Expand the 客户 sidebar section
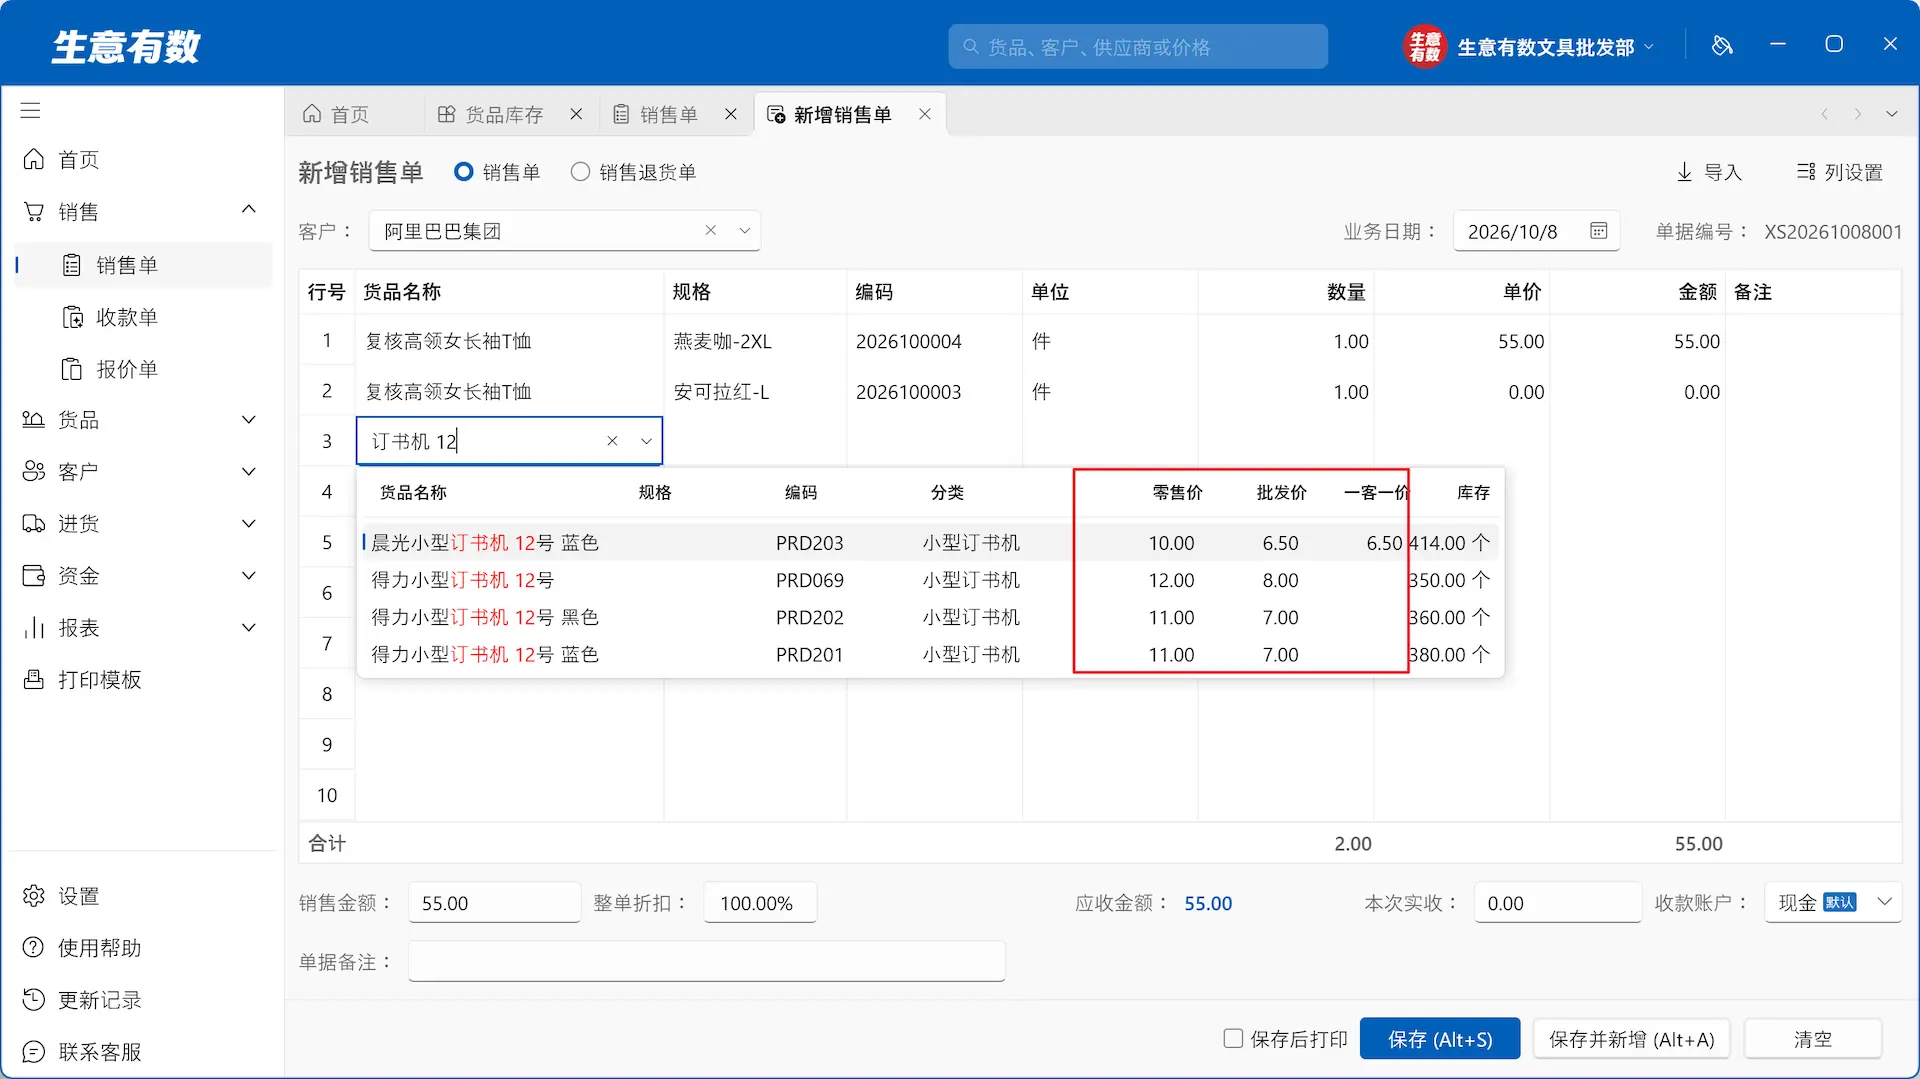Viewport: 1920px width, 1079px height. [249, 472]
